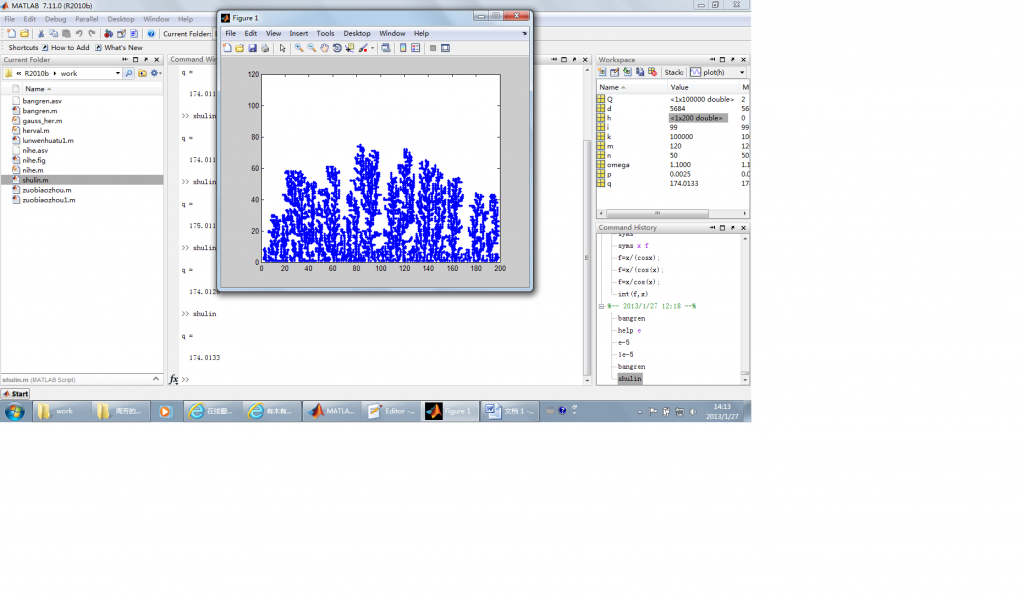Activate the Data Cursor tool
Viewport: 1024px width, 597px height.
(349, 48)
